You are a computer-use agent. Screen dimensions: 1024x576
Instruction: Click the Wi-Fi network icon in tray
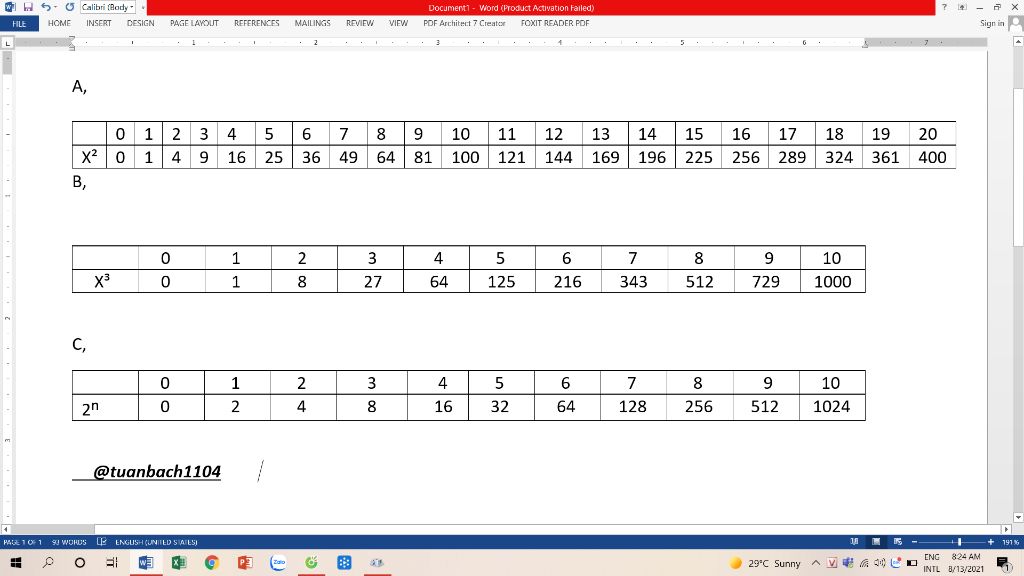864,563
